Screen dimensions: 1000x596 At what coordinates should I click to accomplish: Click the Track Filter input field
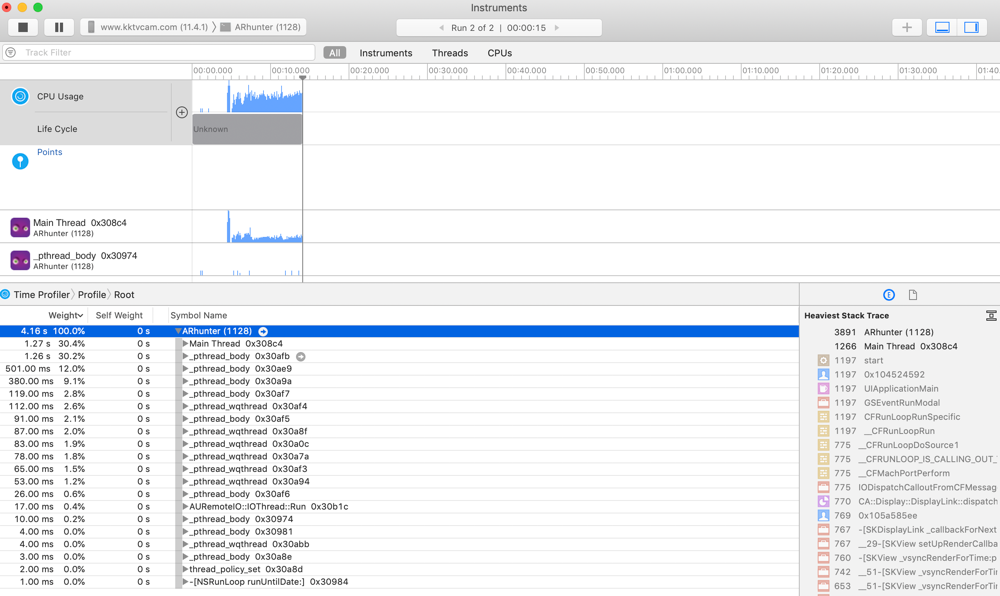pyautogui.click(x=159, y=52)
